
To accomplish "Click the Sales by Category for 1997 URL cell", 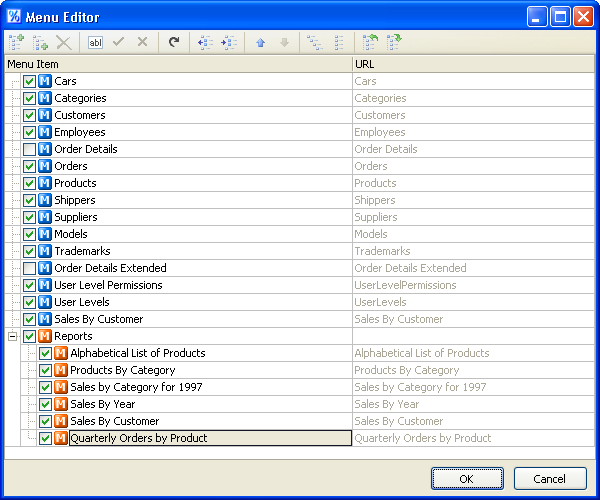I will point(473,387).
